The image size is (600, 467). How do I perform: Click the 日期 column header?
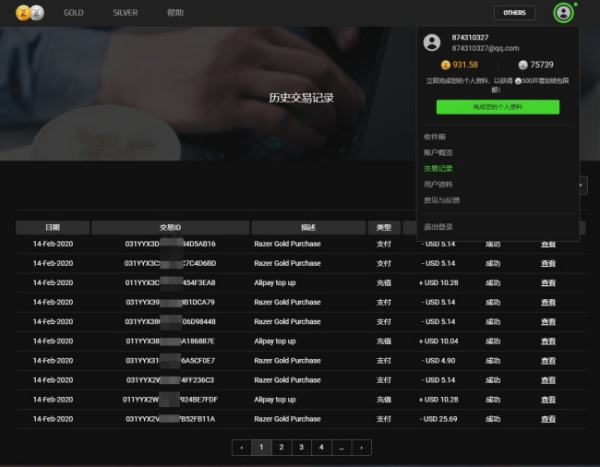(53, 227)
